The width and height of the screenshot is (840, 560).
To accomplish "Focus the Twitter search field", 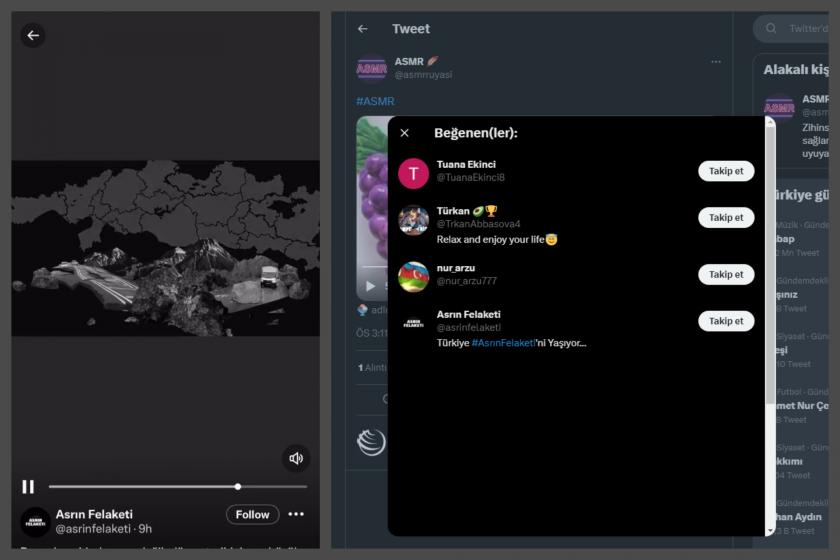I will click(791, 28).
